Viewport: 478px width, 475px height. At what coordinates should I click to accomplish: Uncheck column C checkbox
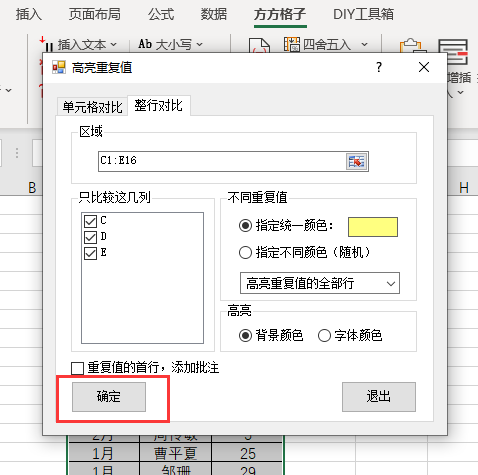90,221
